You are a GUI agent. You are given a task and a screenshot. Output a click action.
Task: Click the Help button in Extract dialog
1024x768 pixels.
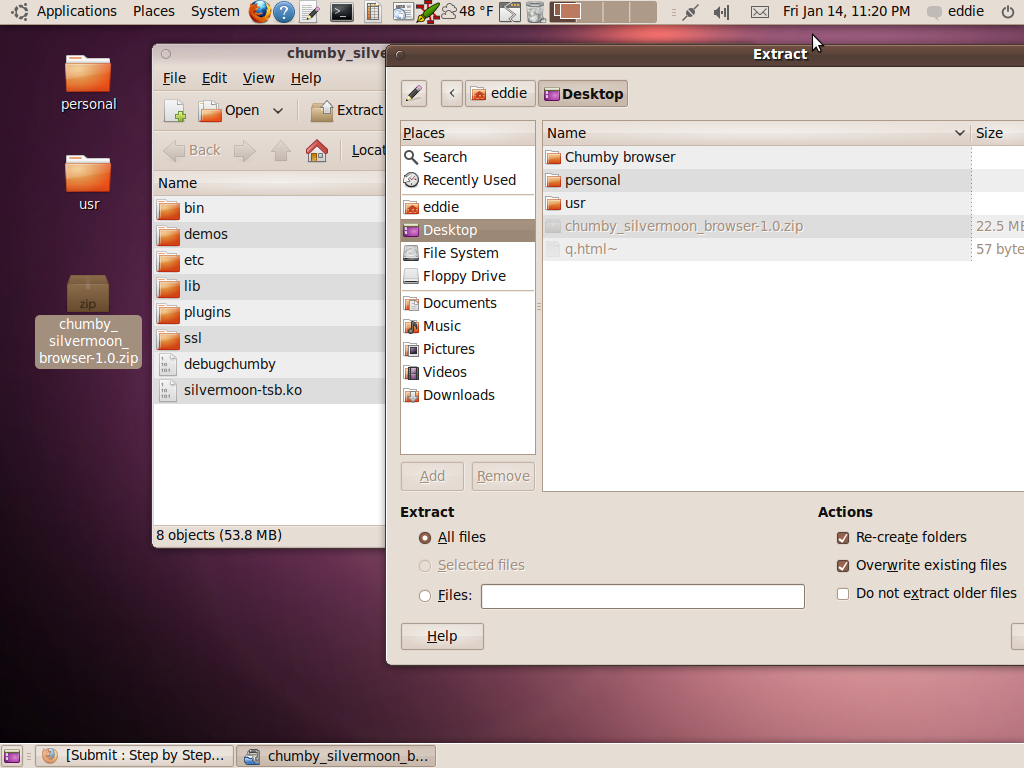click(x=442, y=636)
